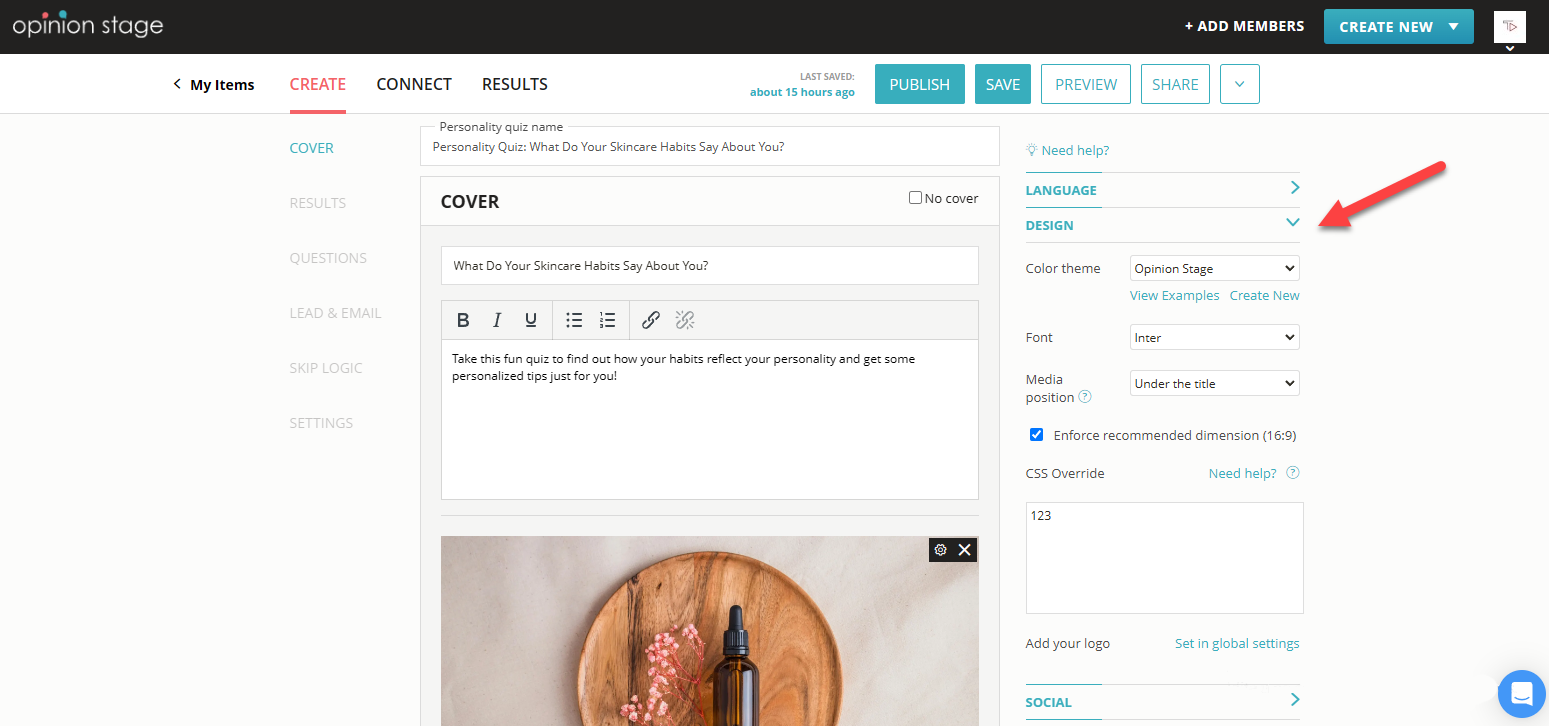Collapse the DESIGN section
This screenshot has width=1549, height=726.
click(x=1293, y=222)
